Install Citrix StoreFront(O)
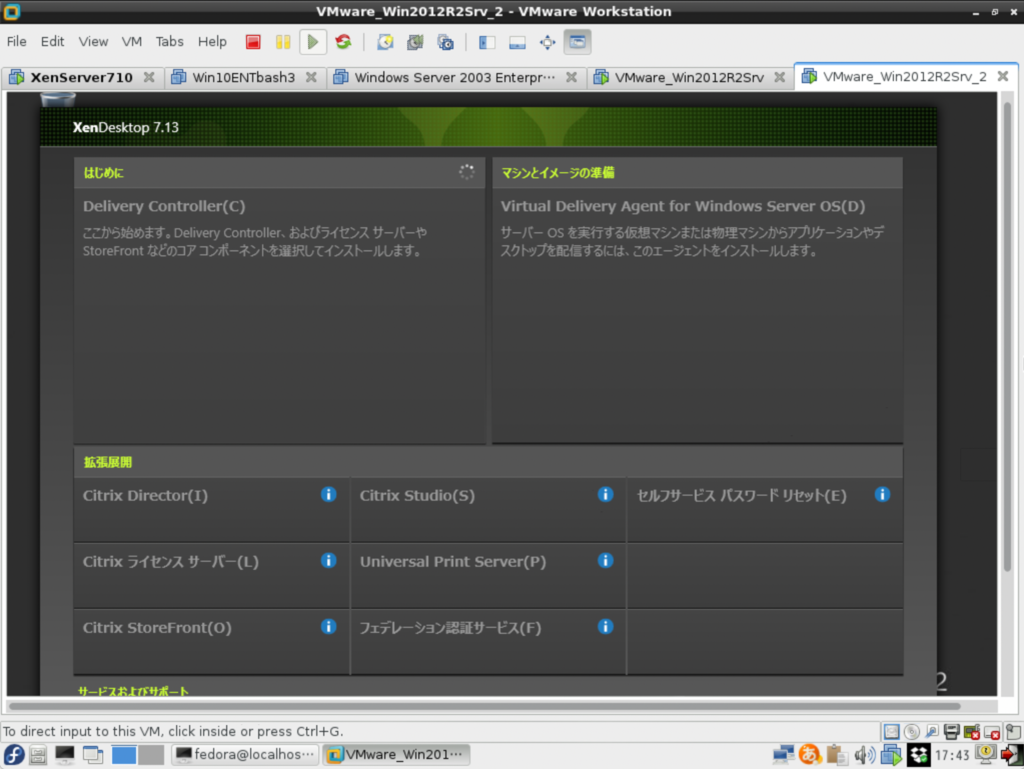Image resolution: width=1024 pixels, height=769 pixels. (x=157, y=627)
